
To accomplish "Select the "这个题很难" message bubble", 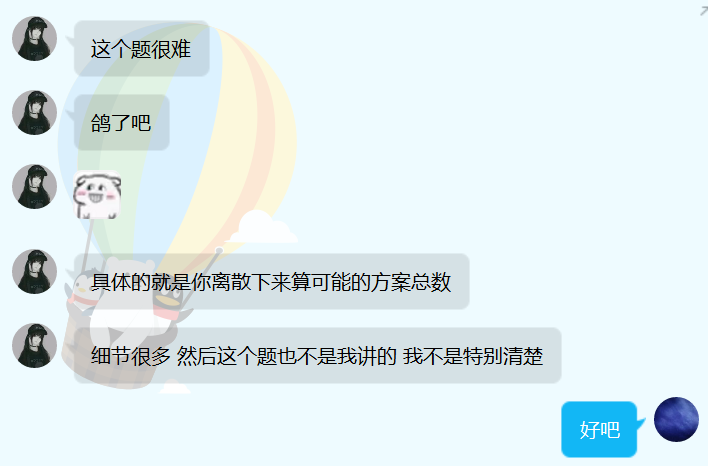I will coord(142,48).
